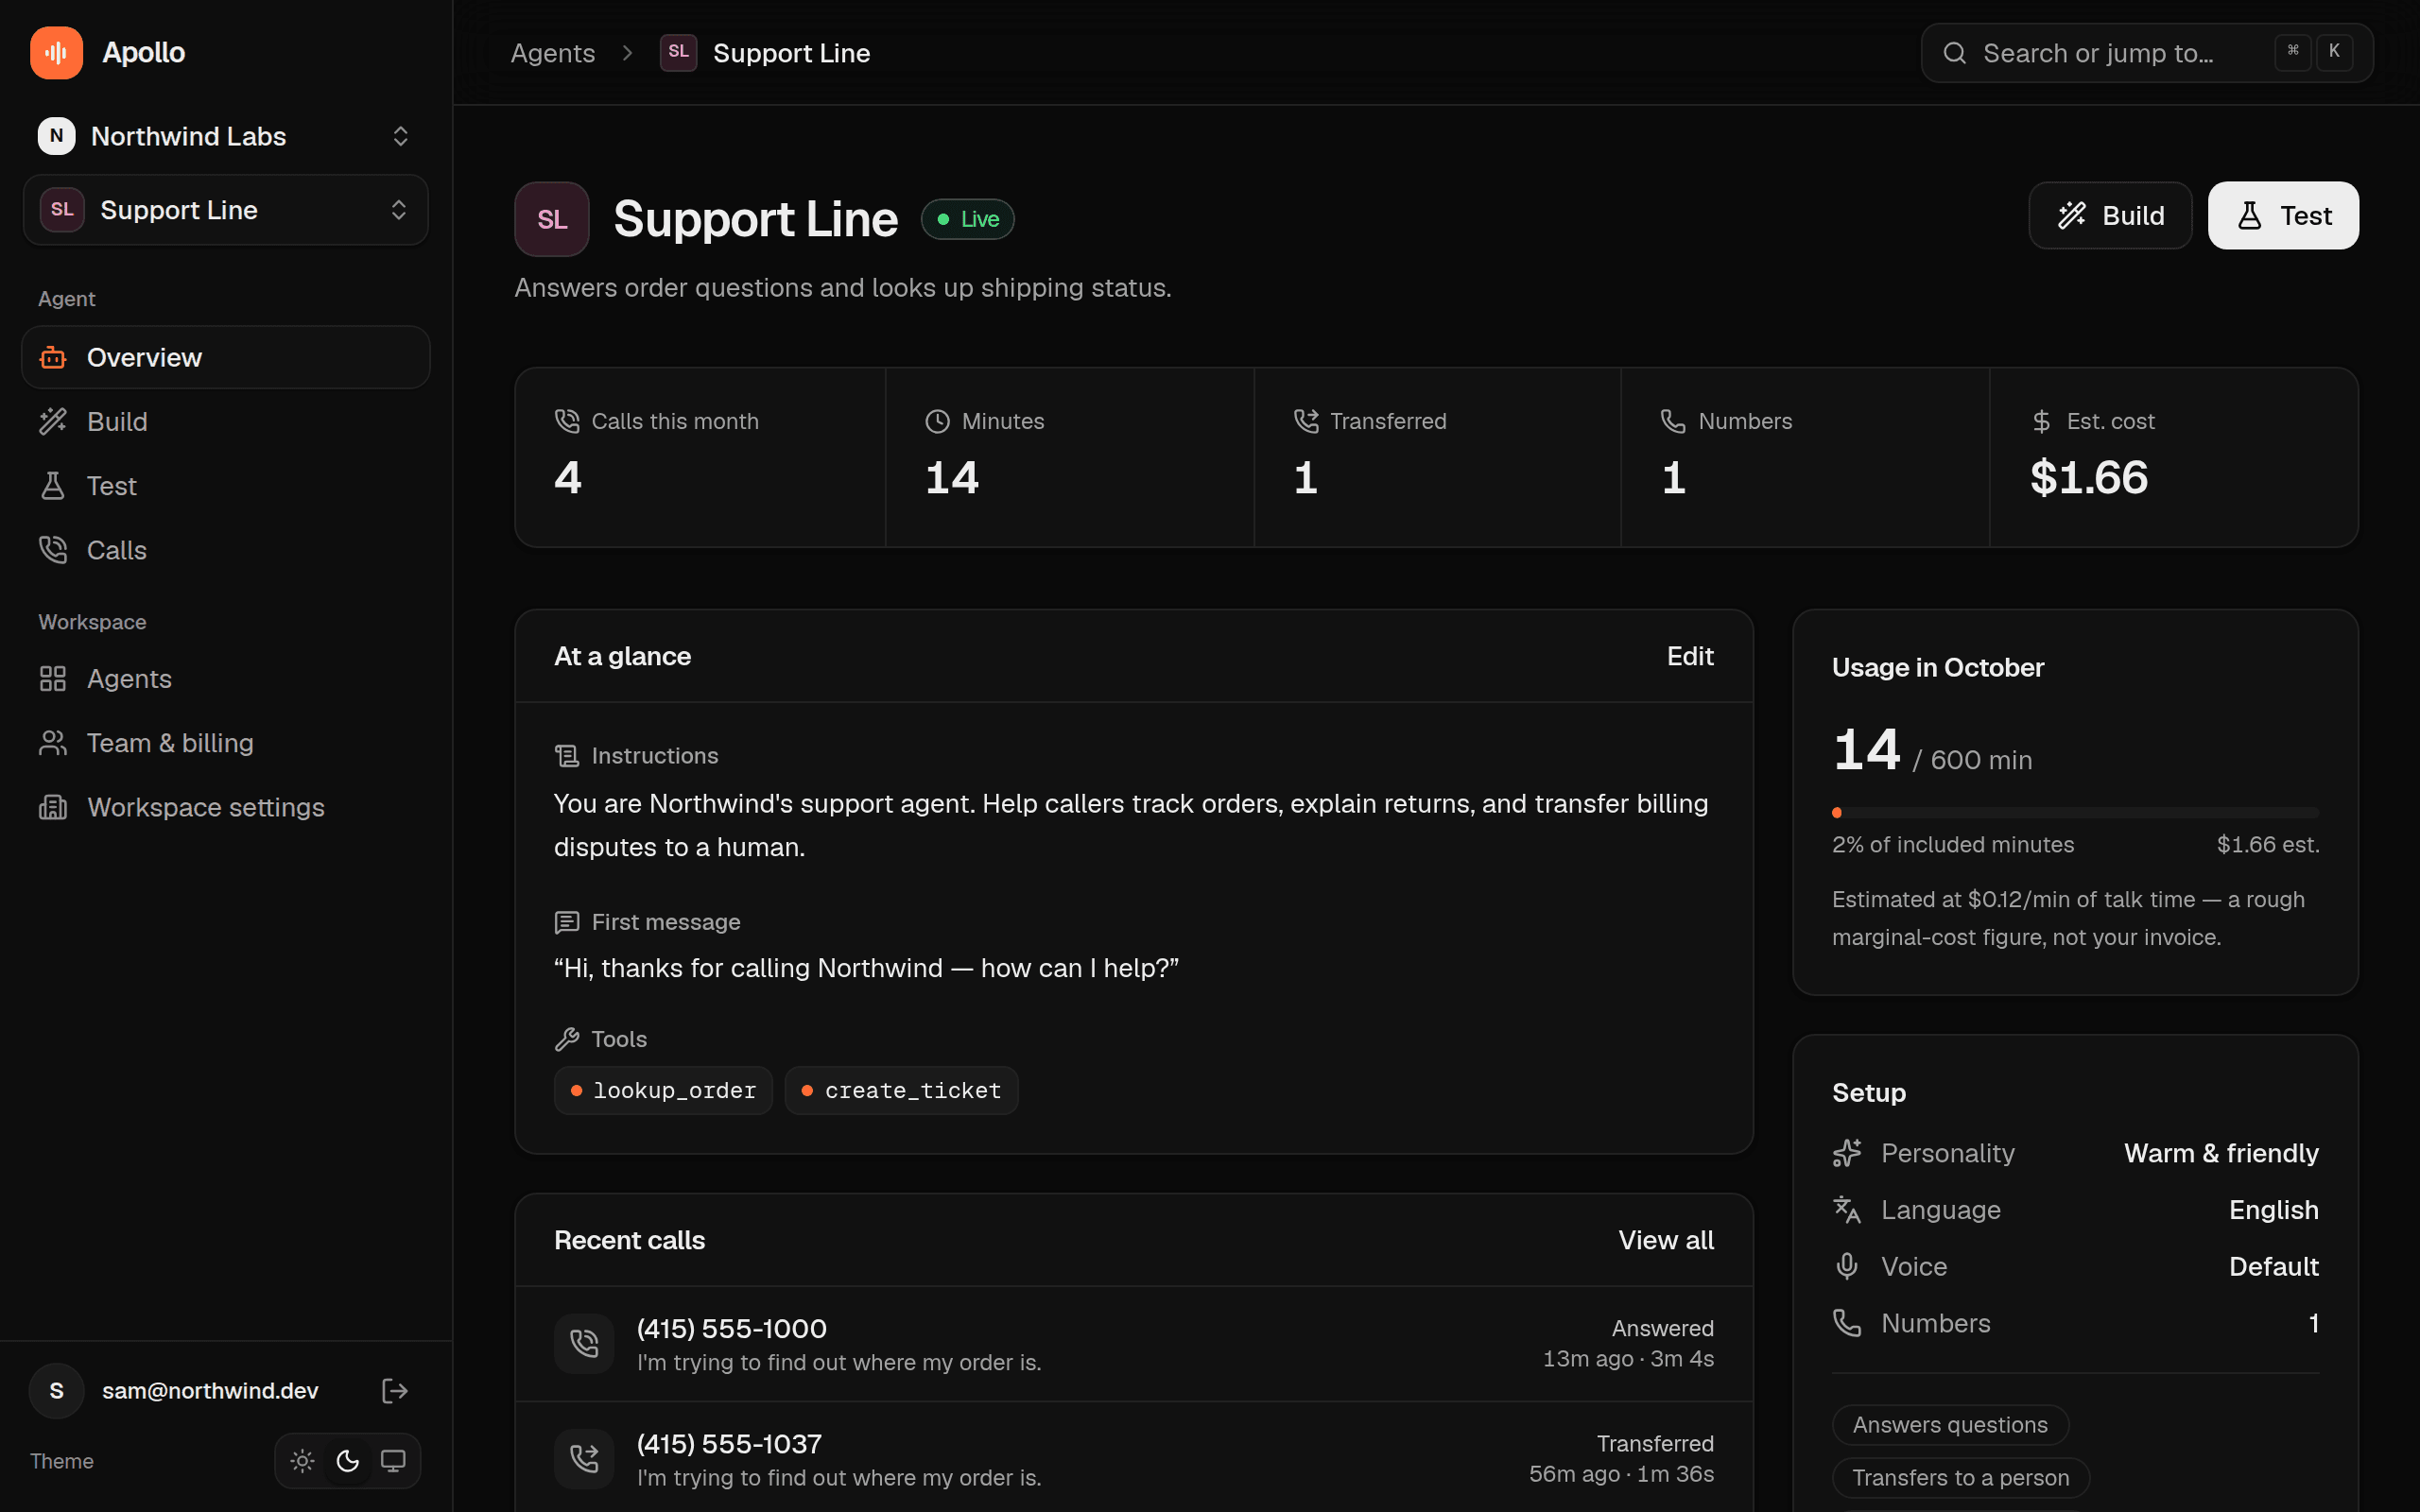The image size is (2420, 1512).
Task: Click the Instructions scroll icon
Action: coord(567,756)
